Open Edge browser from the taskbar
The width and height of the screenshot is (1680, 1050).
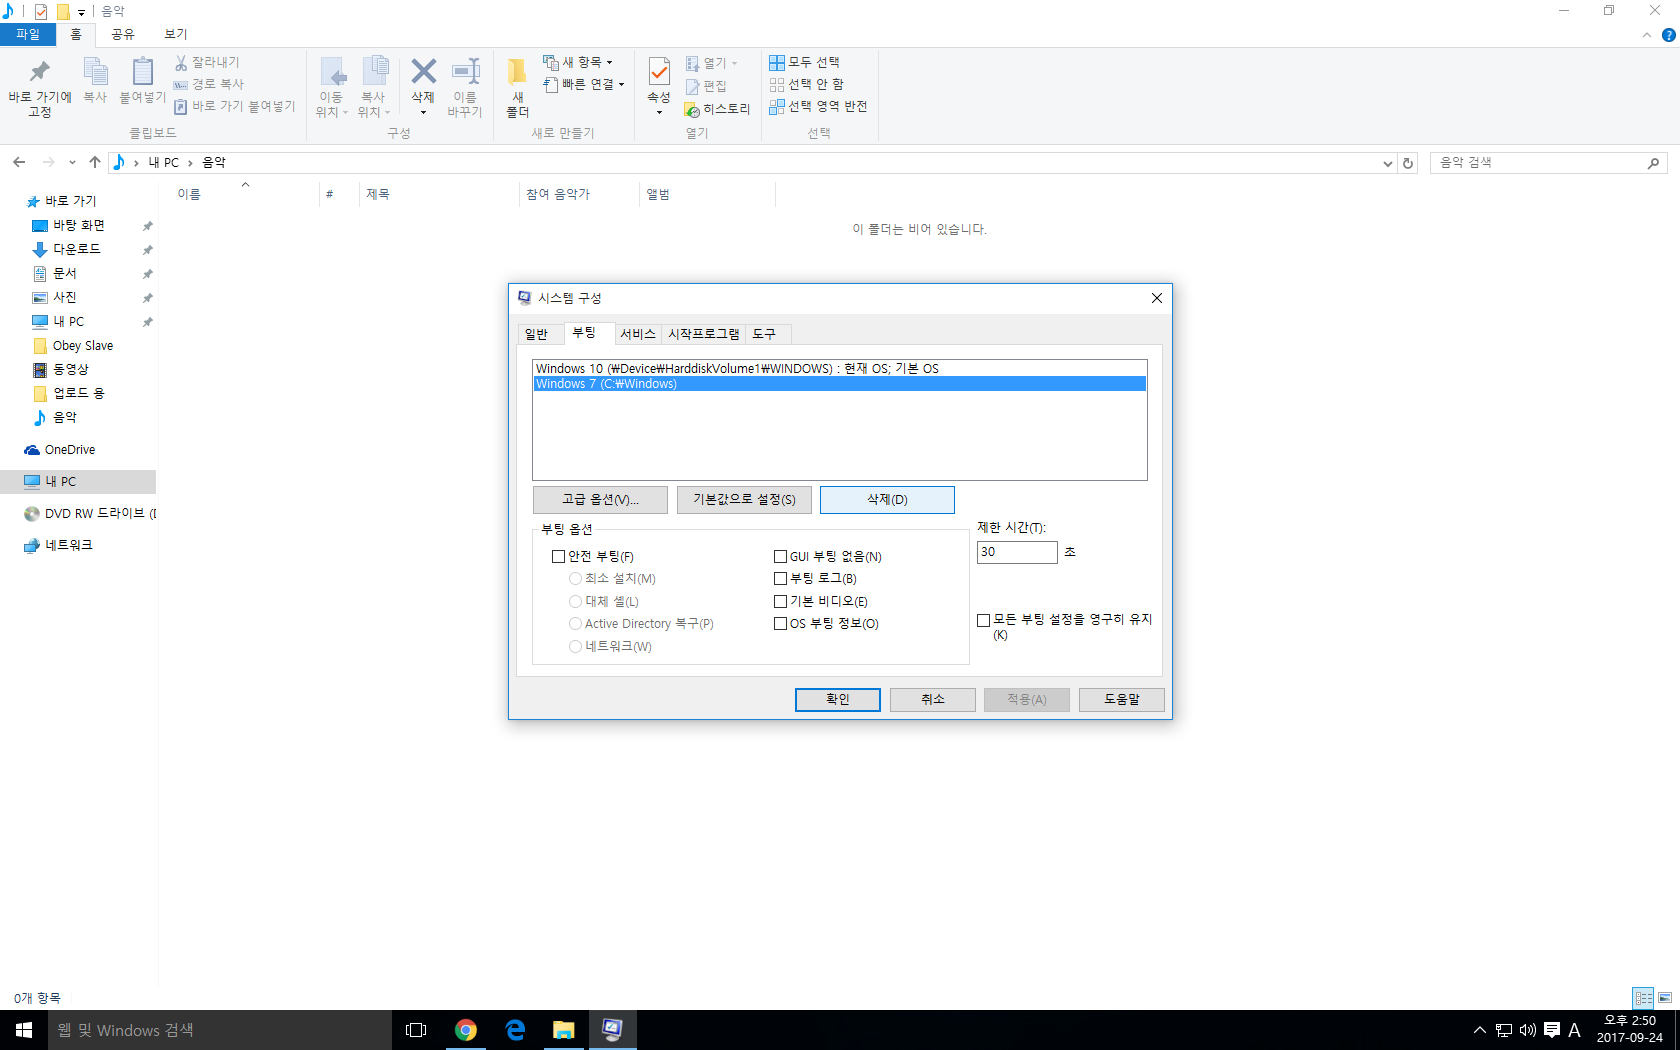(515, 1030)
